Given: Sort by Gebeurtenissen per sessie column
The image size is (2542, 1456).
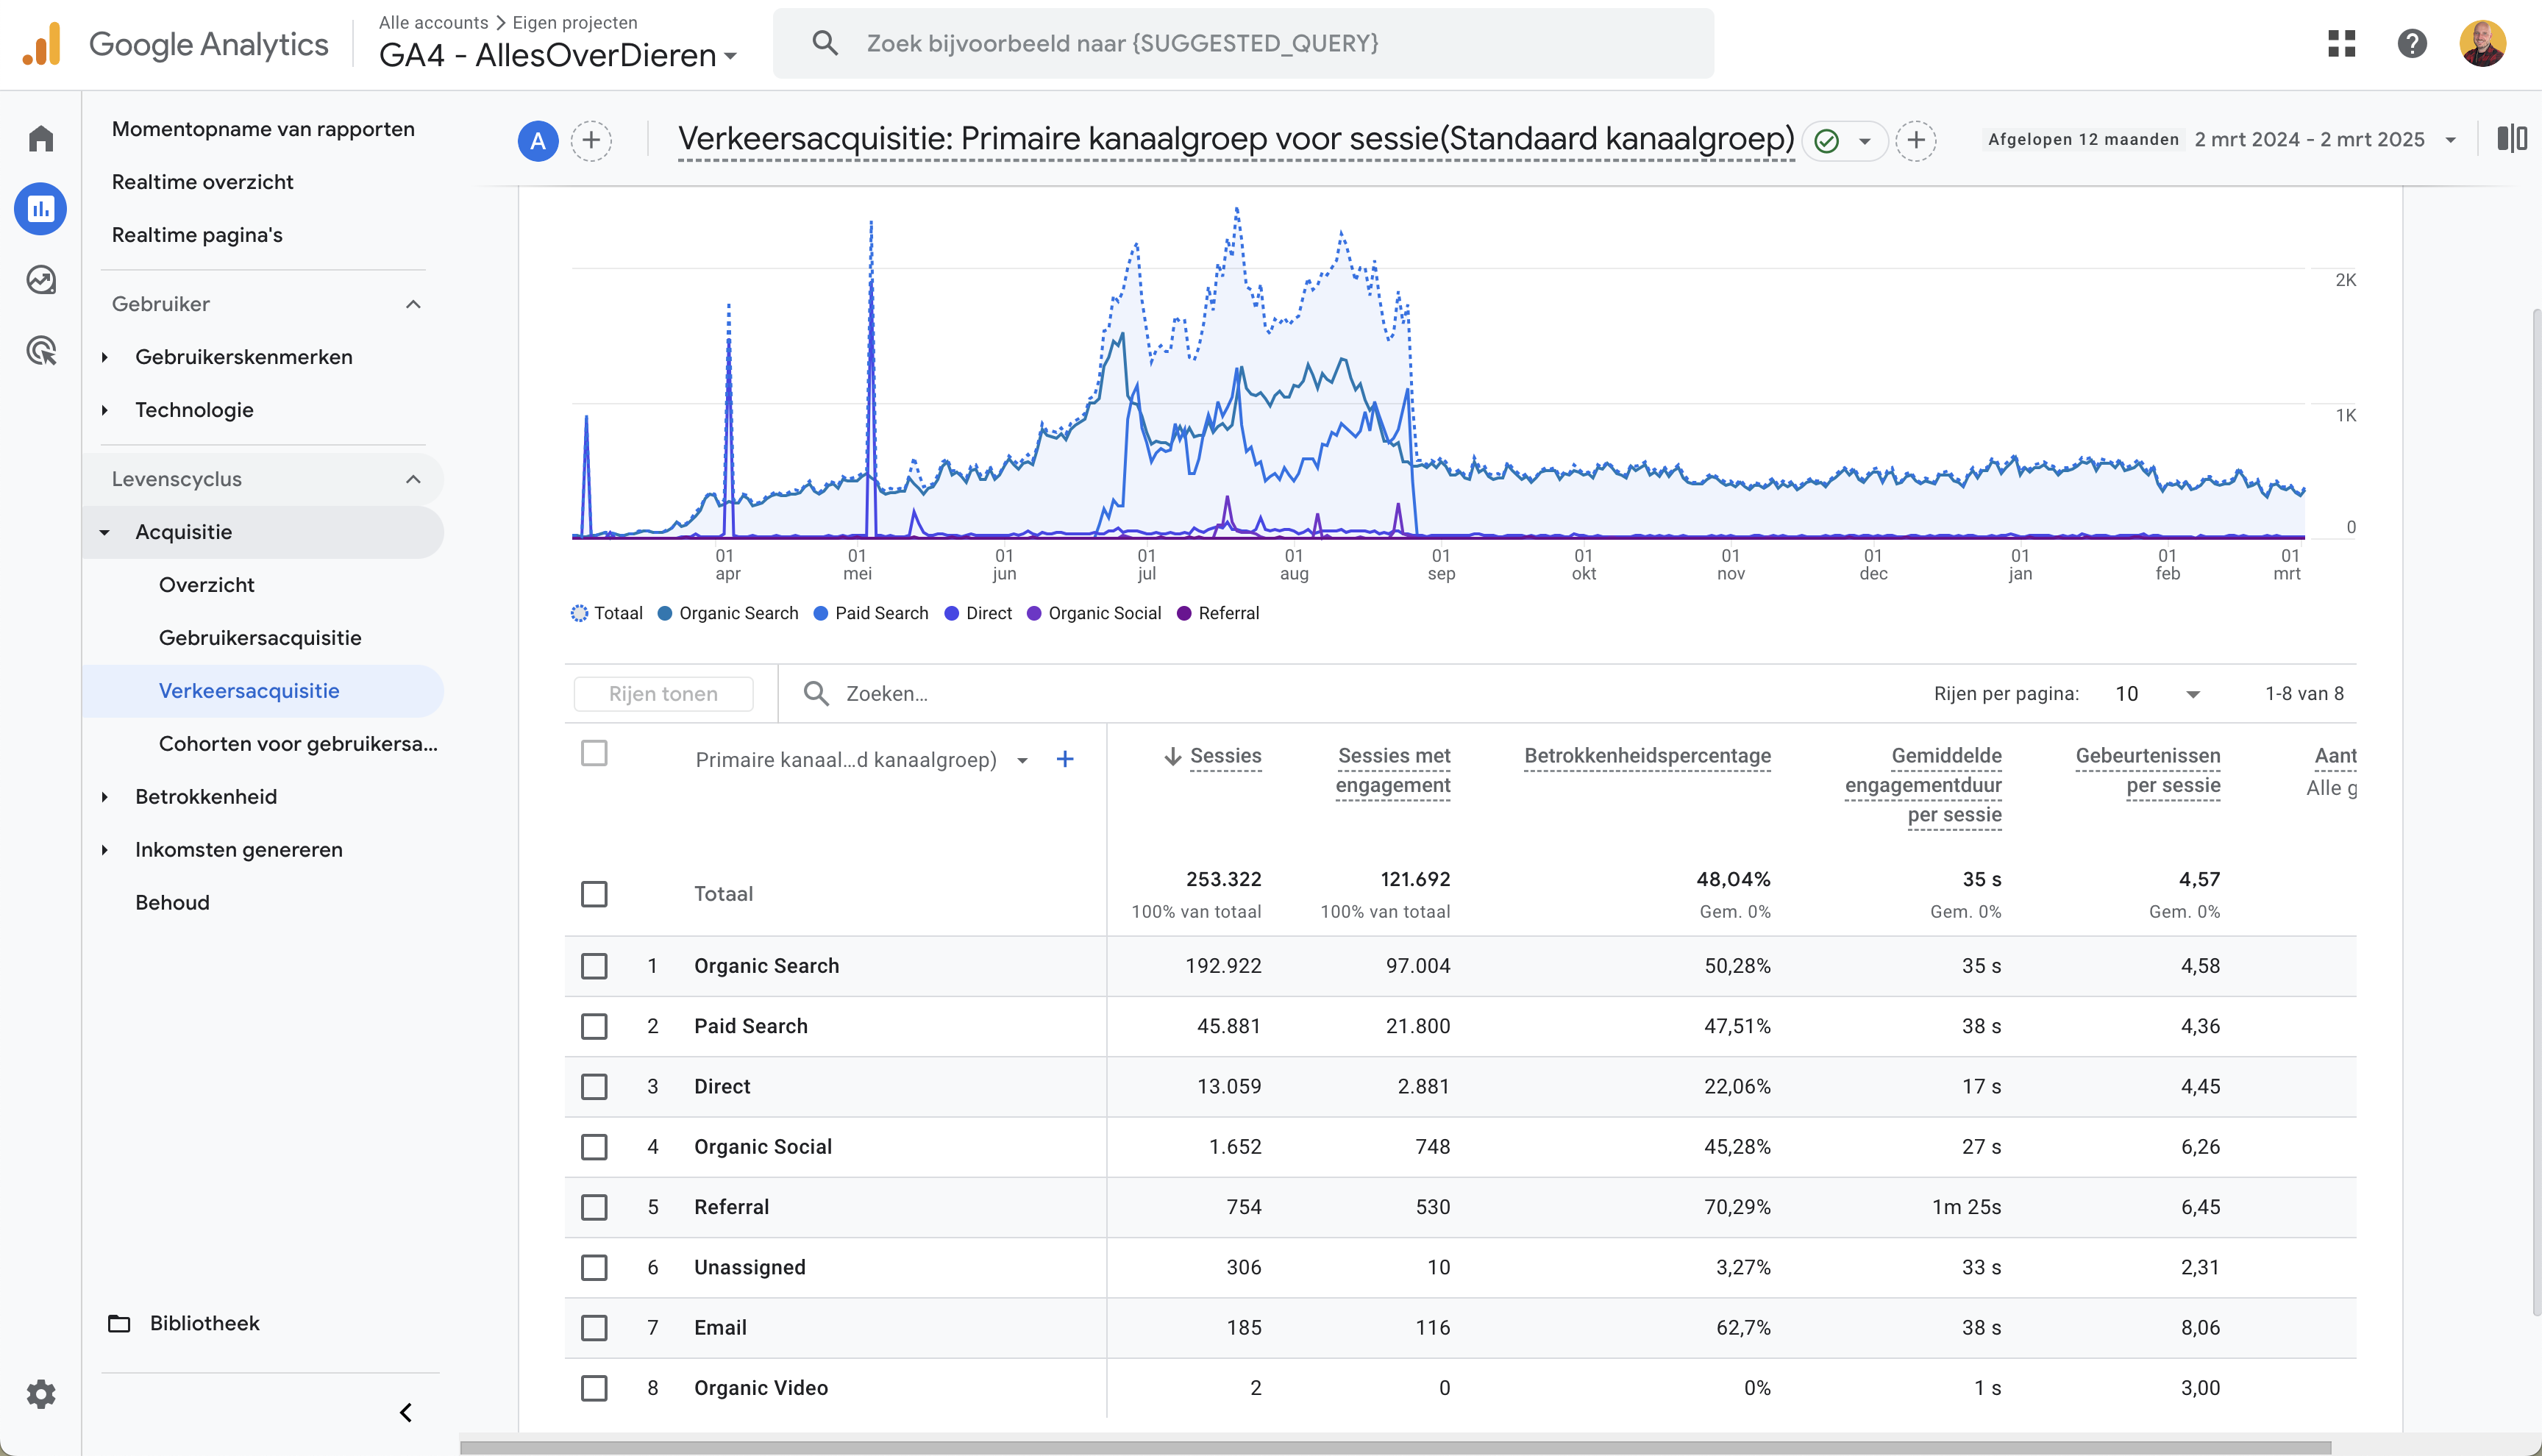Looking at the screenshot, I should pyautogui.click(x=2148, y=770).
